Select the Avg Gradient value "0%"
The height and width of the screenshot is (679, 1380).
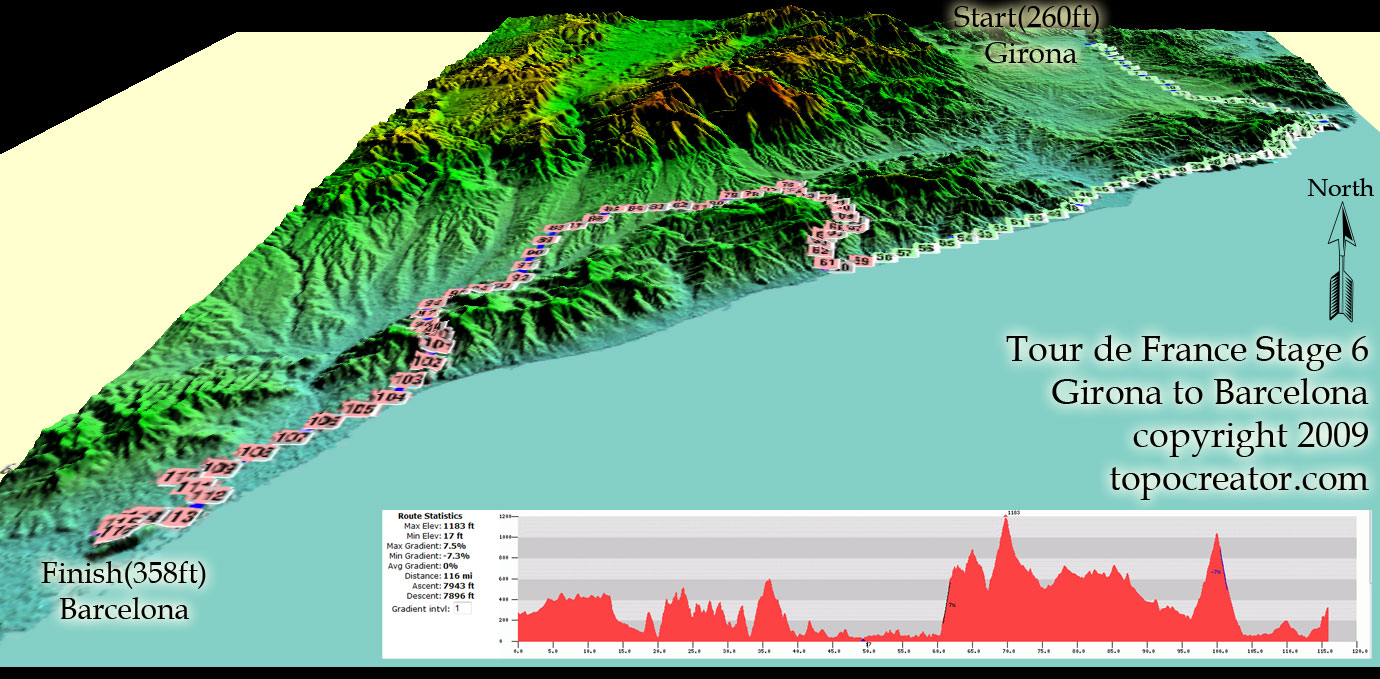[x=450, y=566]
